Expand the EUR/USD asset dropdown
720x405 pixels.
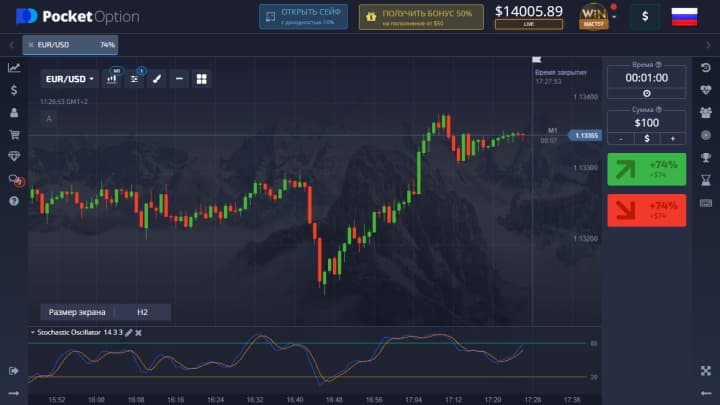coord(69,78)
